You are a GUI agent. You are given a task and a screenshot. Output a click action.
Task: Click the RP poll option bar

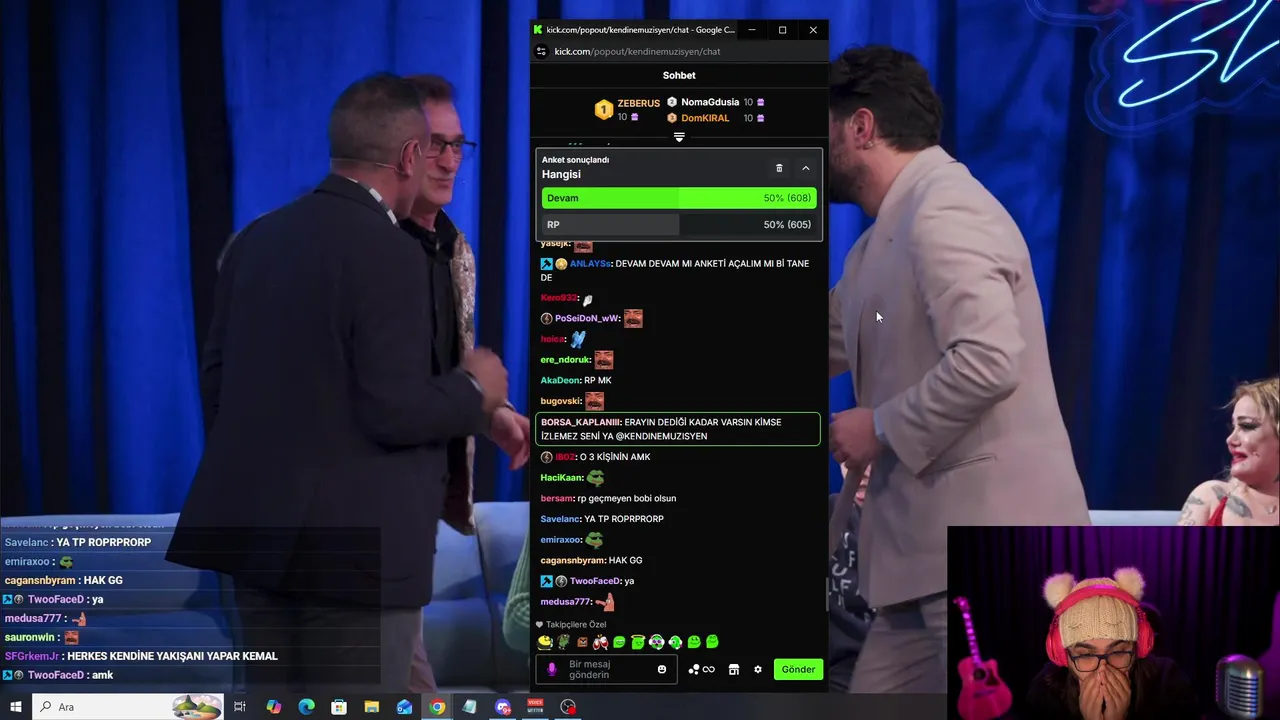679,225
